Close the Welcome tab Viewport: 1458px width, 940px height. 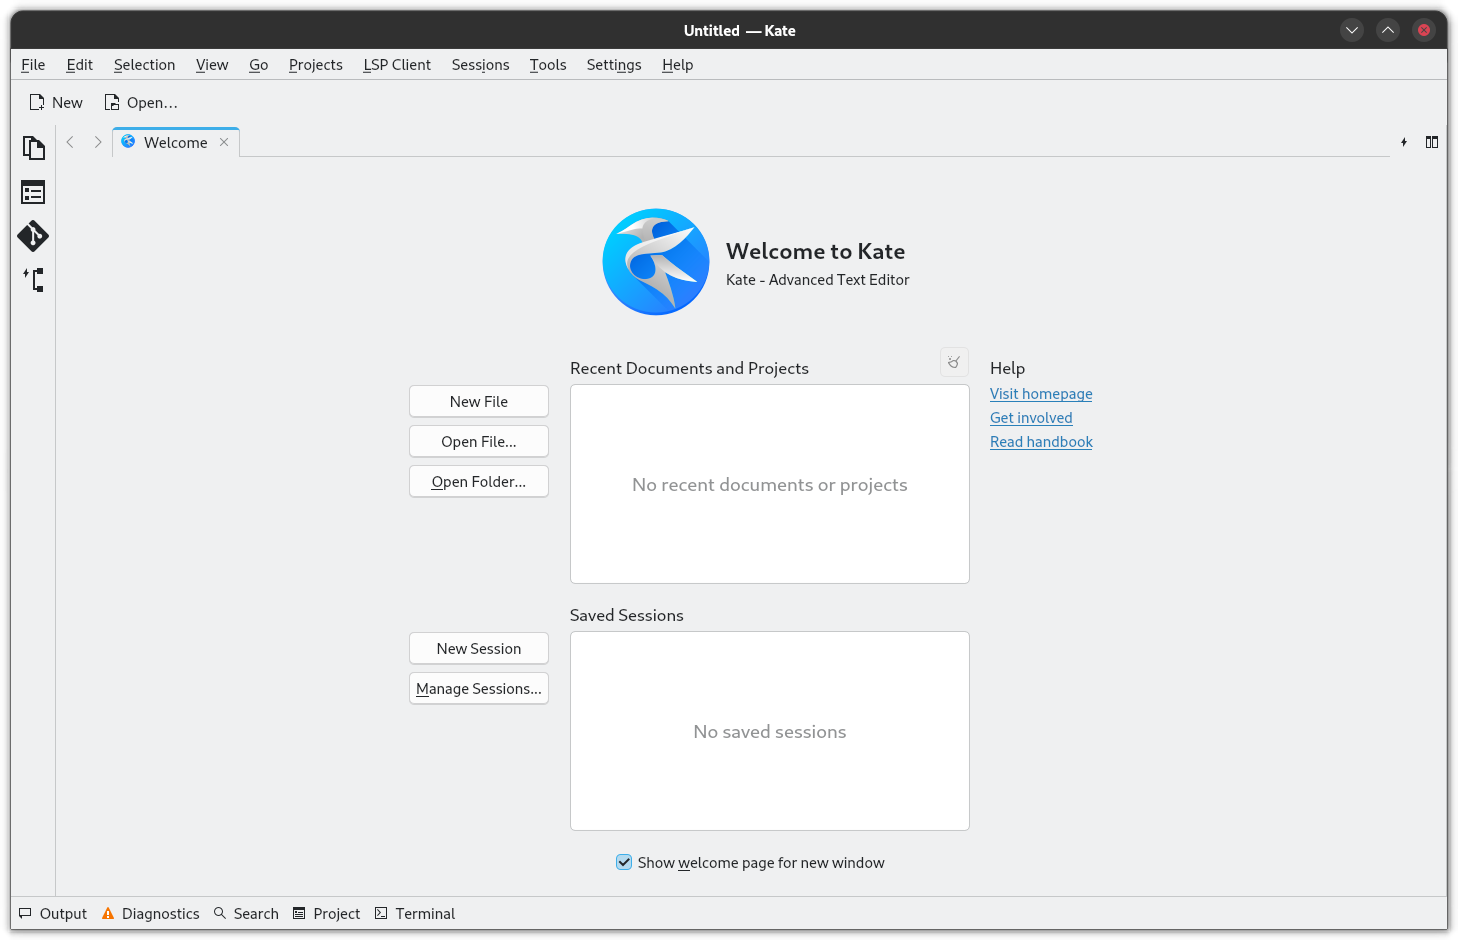(224, 142)
